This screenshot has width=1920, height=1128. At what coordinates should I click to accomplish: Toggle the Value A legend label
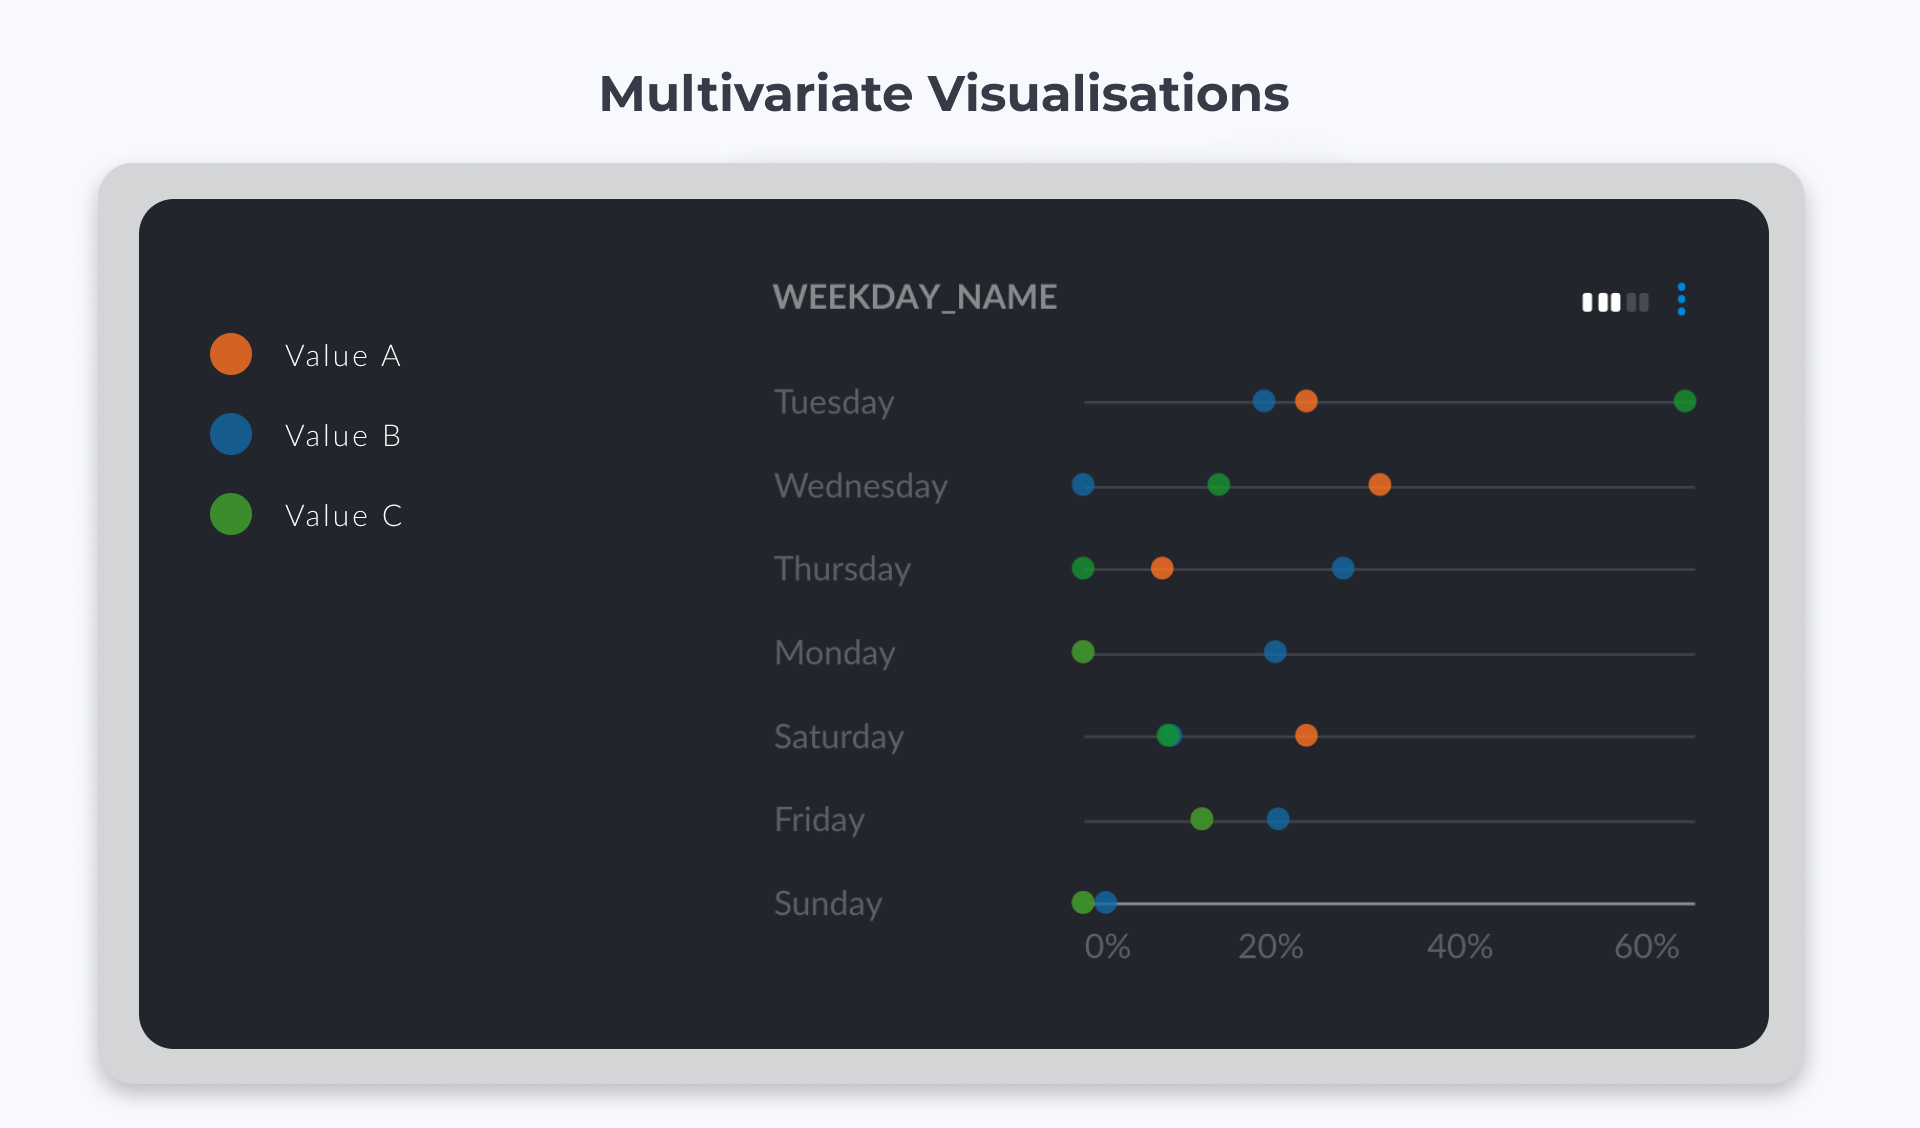[x=343, y=356]
